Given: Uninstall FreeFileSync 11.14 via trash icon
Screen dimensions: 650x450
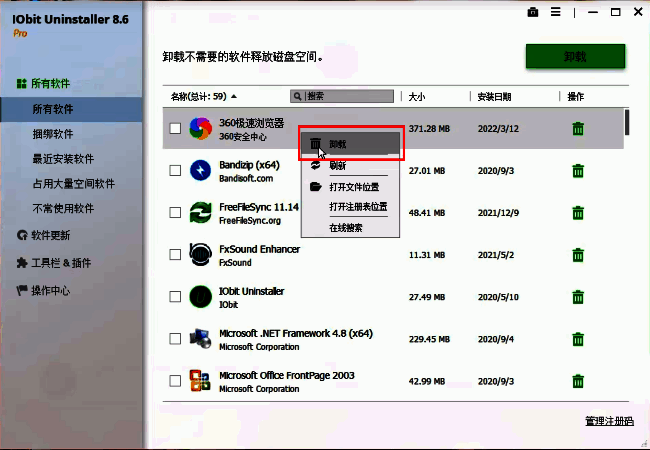Looking at the screenshot, I should coord(578,213).
